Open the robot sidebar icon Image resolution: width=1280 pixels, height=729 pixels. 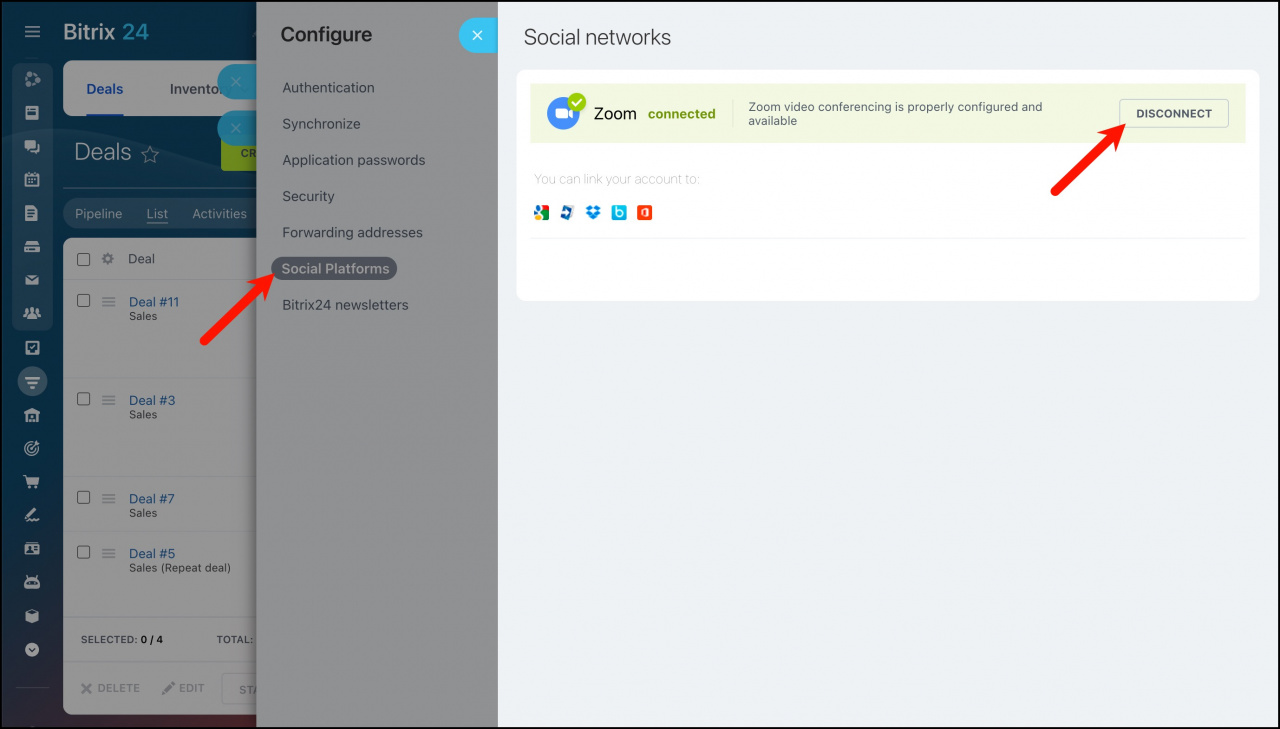(x=32, y=582)
